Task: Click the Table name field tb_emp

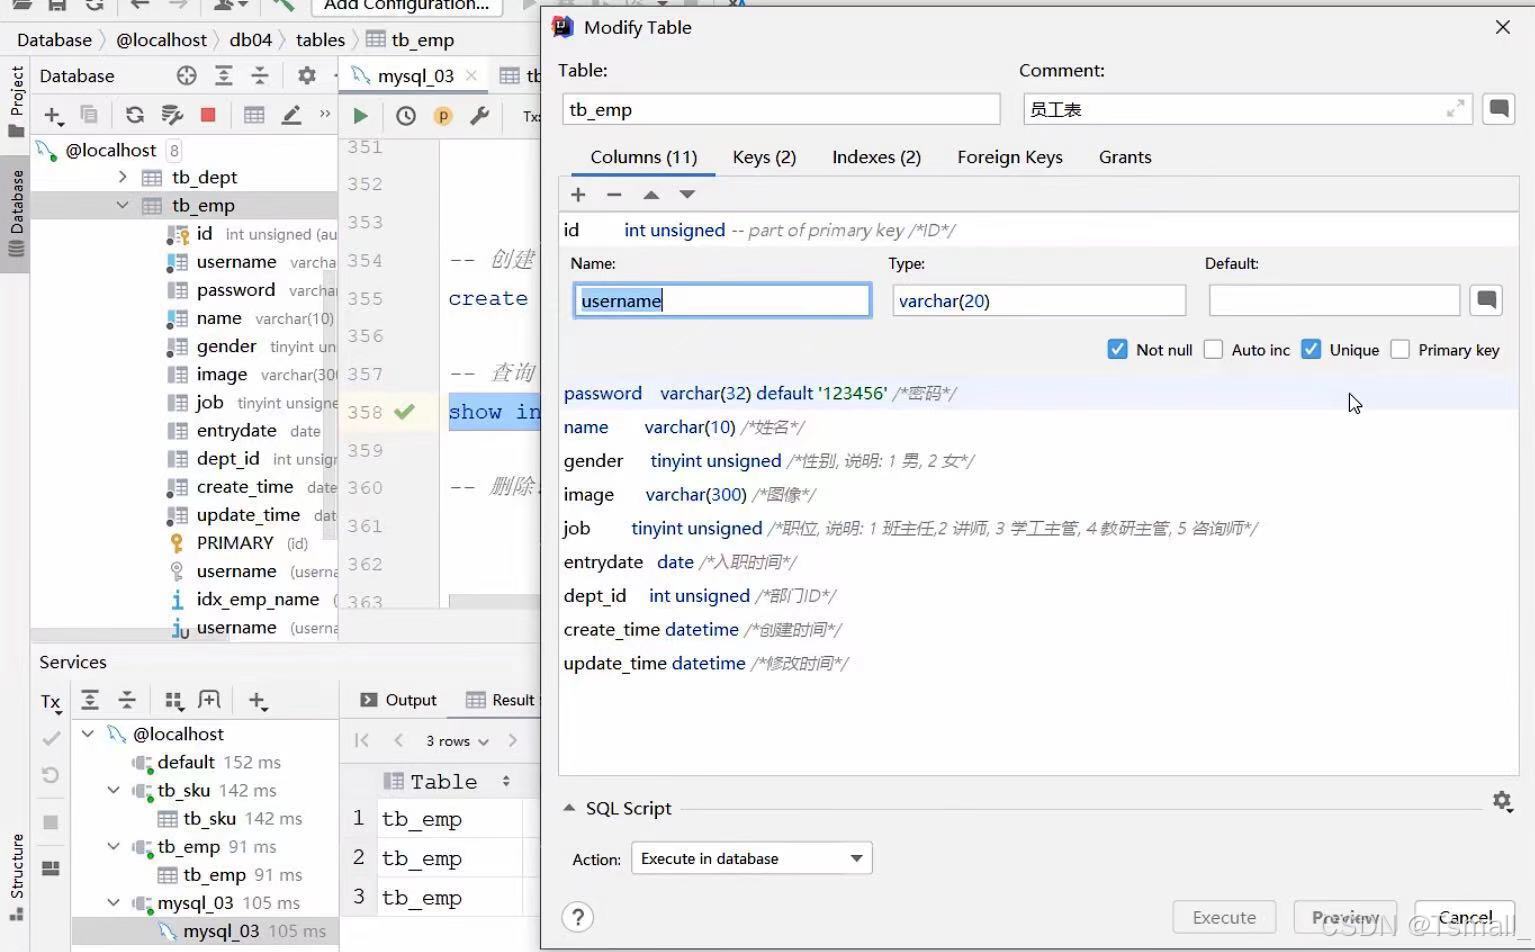Action: click(x=781, y=109)
